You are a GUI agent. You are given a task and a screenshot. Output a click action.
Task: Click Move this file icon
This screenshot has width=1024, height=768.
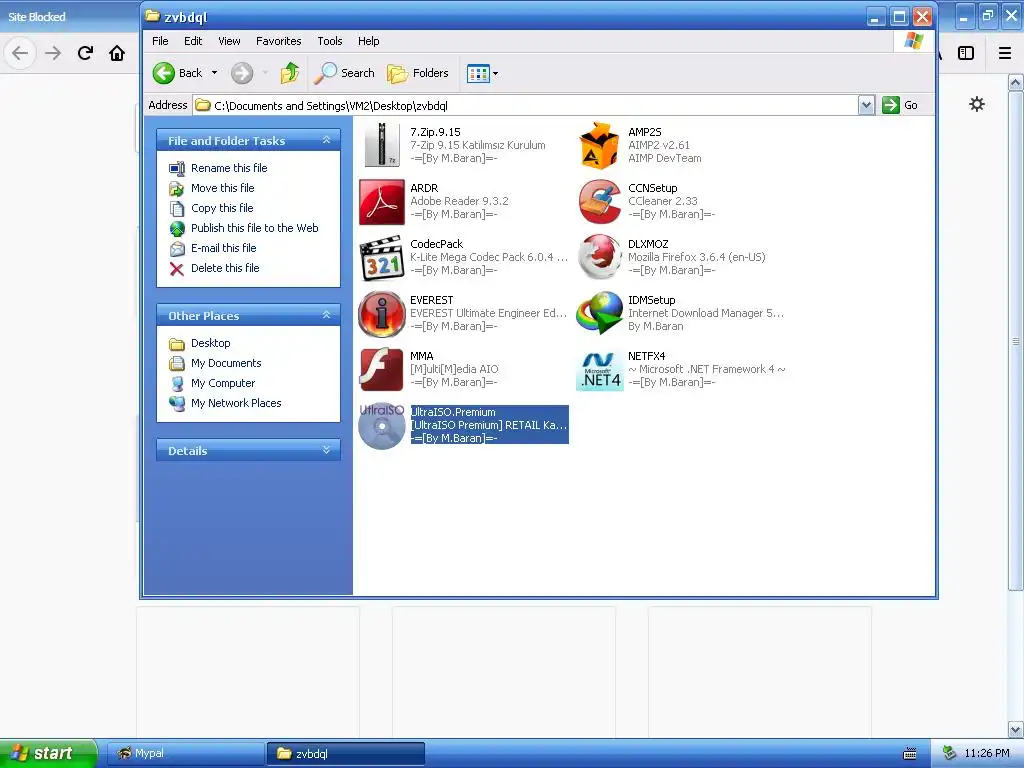[177, 189]
